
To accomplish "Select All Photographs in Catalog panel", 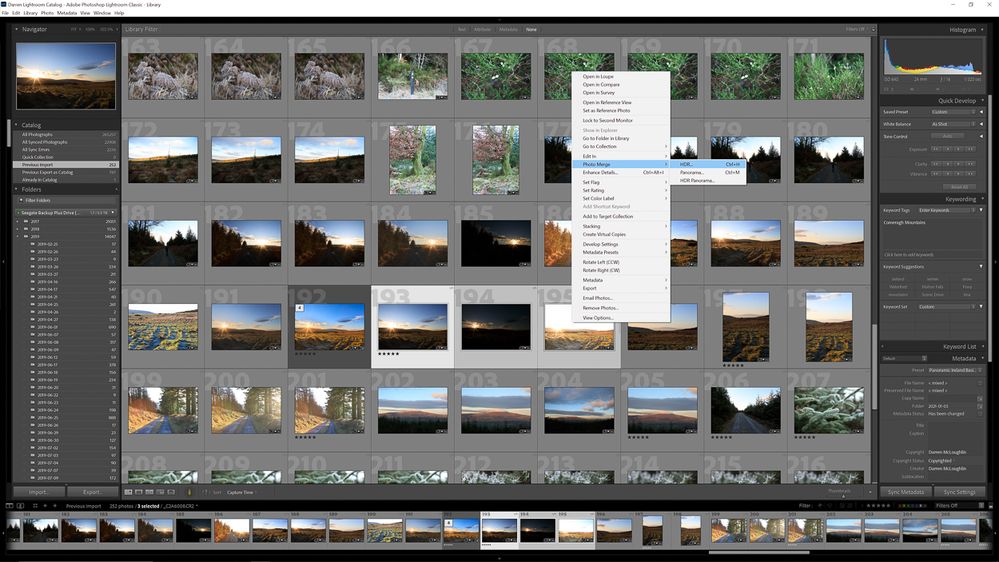I will [66, 134].
